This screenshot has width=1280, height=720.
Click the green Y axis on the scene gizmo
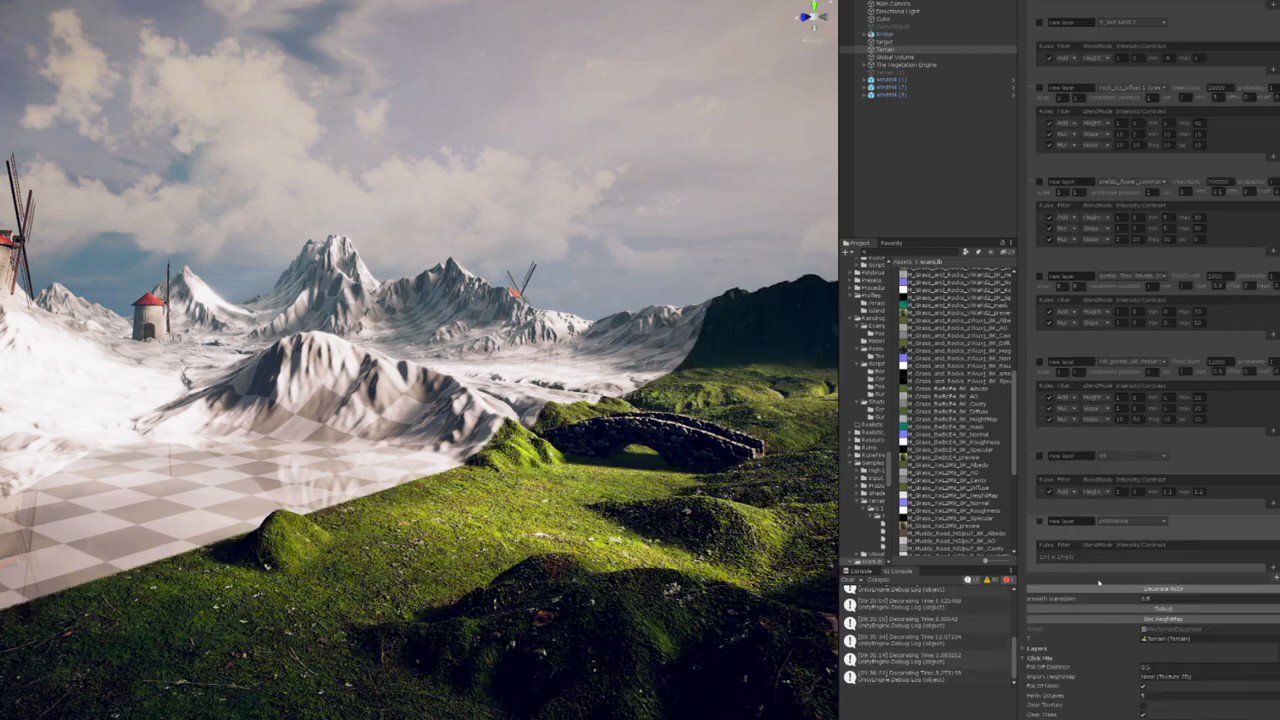pyautogui.click(x=815, y=5)
